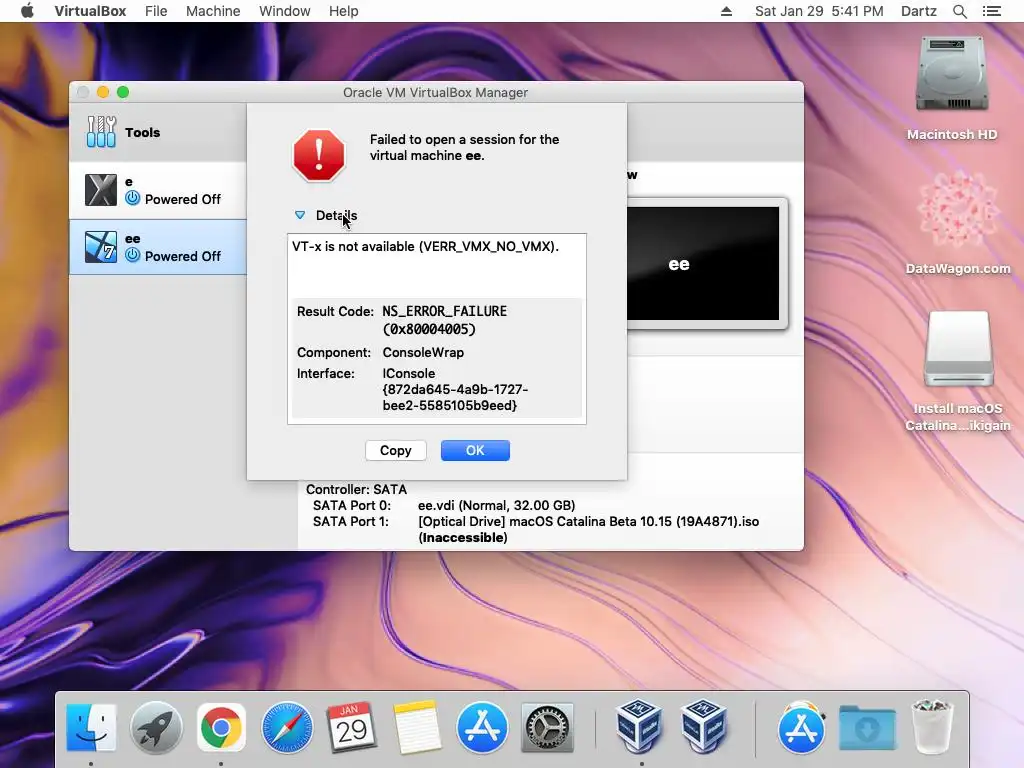Click the yellow minimize window button
1024x768 pixels.
coord(103,92)
